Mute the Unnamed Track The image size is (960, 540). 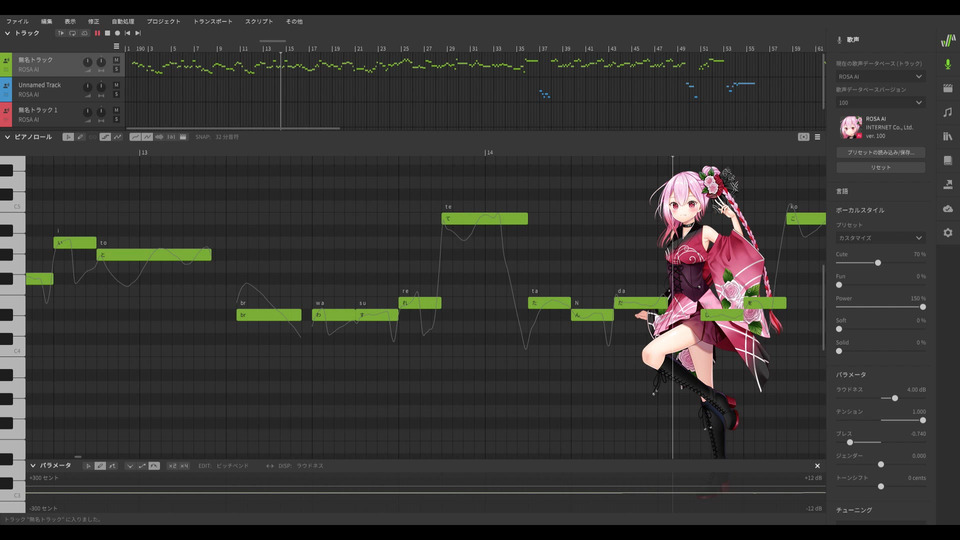click(x=116, y=85)
